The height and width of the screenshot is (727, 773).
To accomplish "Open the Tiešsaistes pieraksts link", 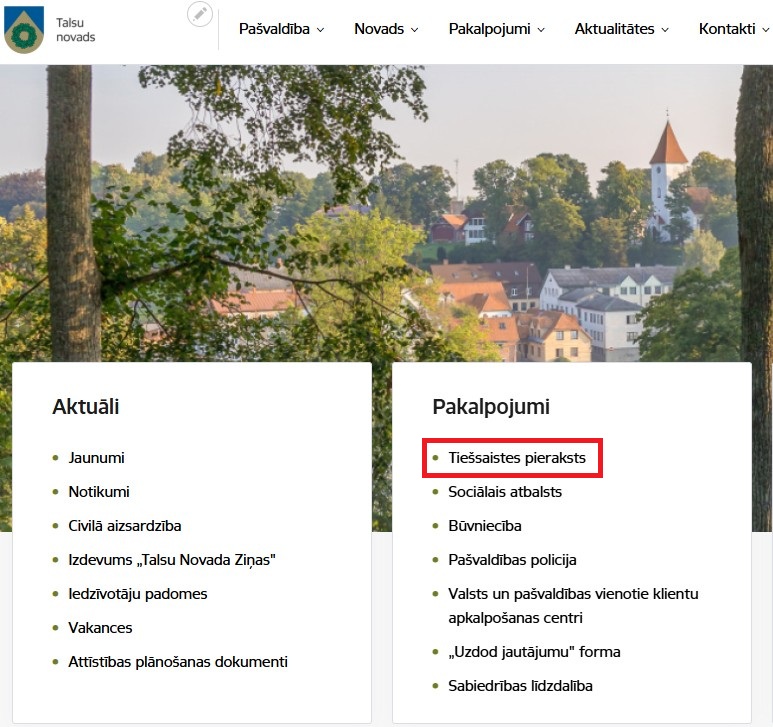I will [516, 458].
